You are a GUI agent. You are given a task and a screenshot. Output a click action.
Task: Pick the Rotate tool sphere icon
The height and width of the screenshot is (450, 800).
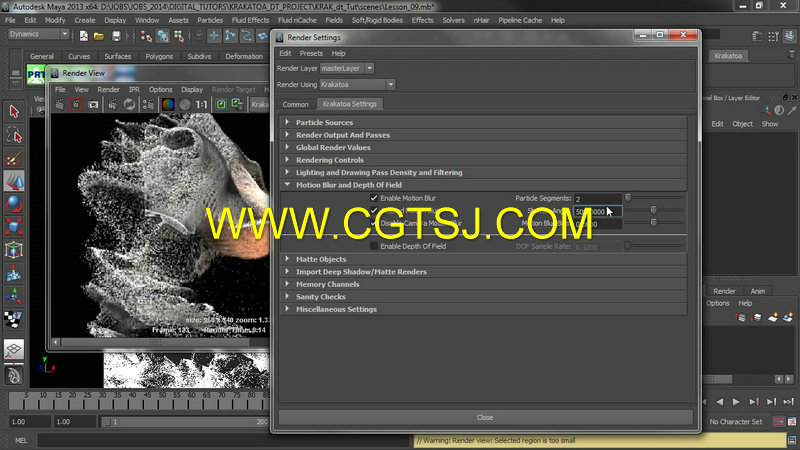14,204
